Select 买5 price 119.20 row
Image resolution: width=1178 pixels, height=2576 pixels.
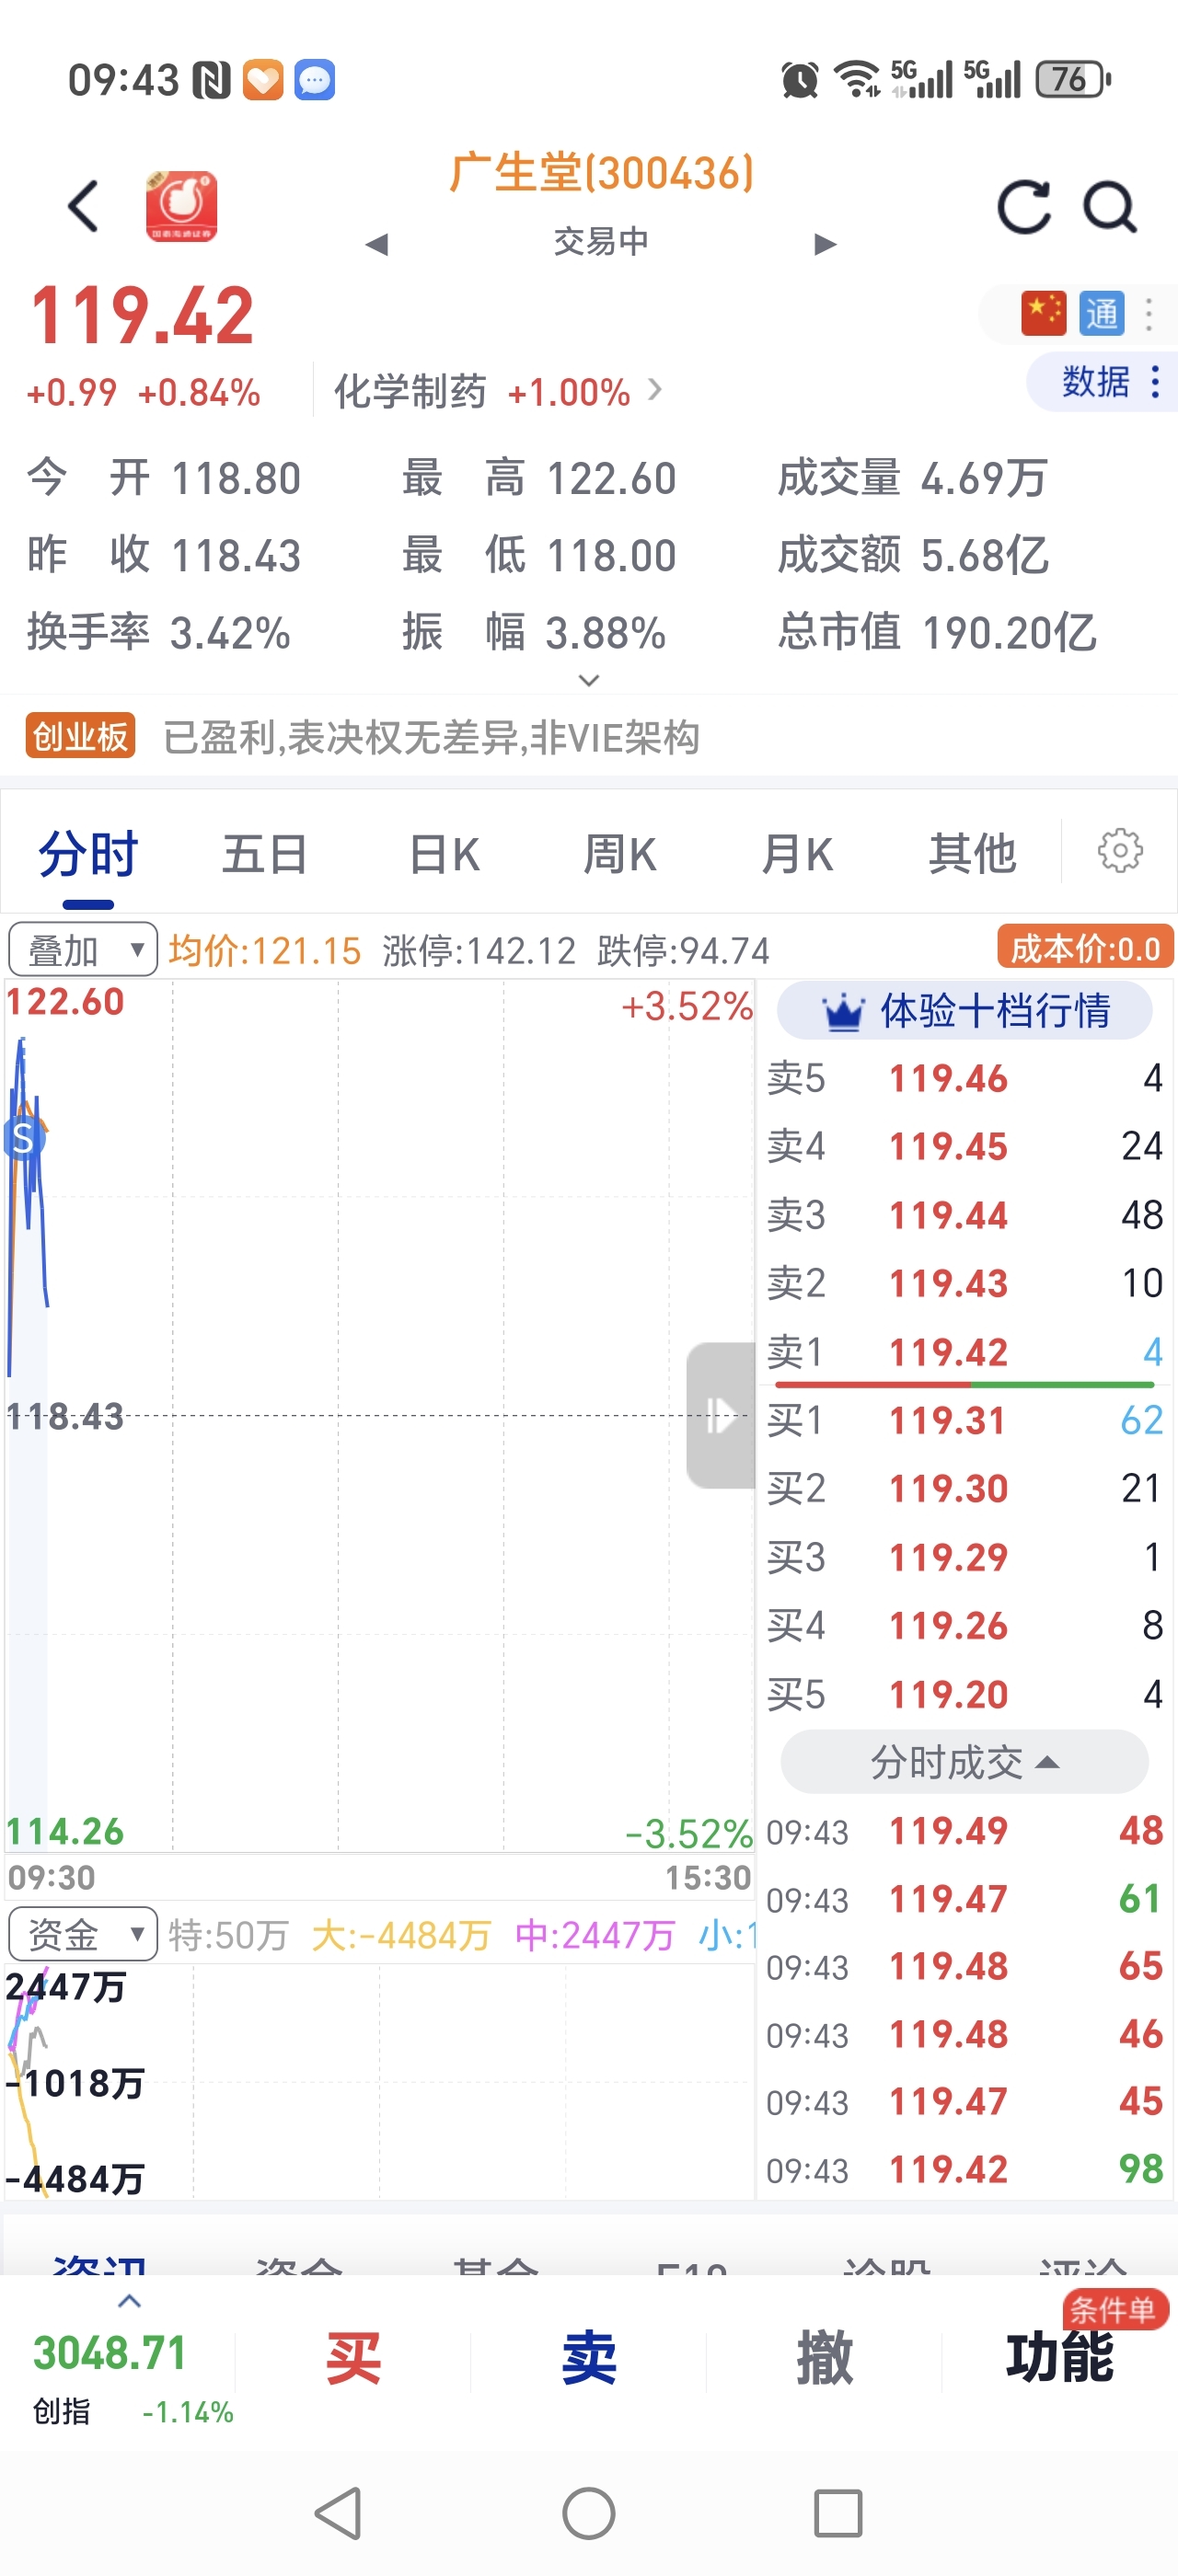tap(964, 1694)
